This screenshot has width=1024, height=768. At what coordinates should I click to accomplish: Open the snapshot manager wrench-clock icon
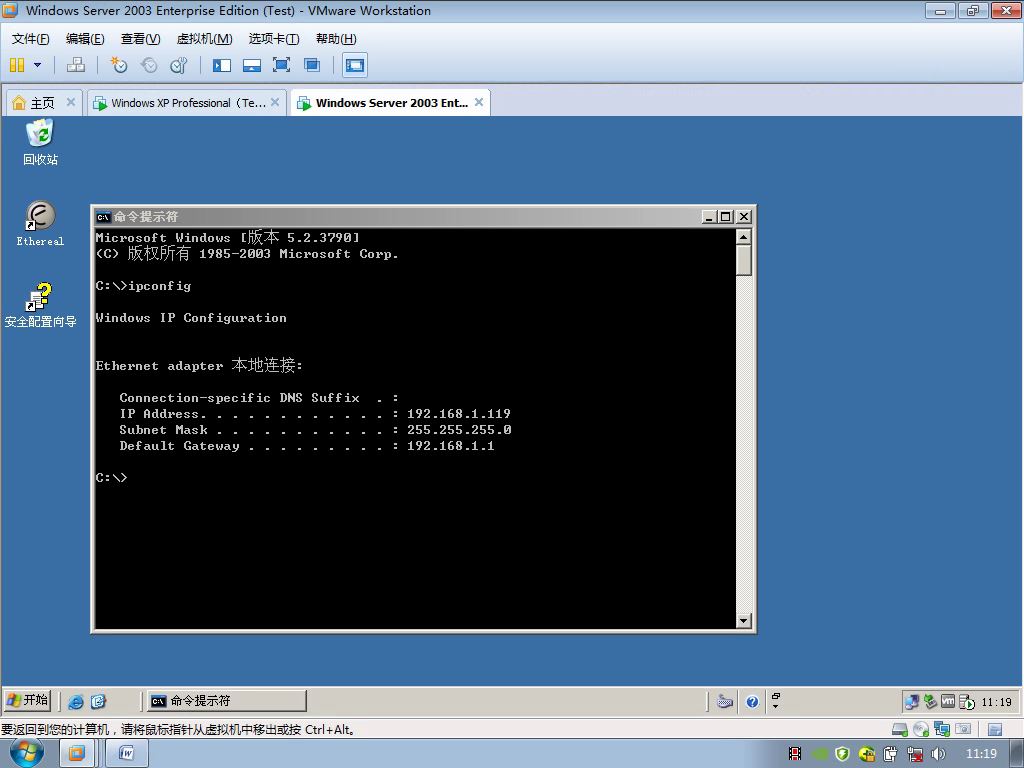178,65
